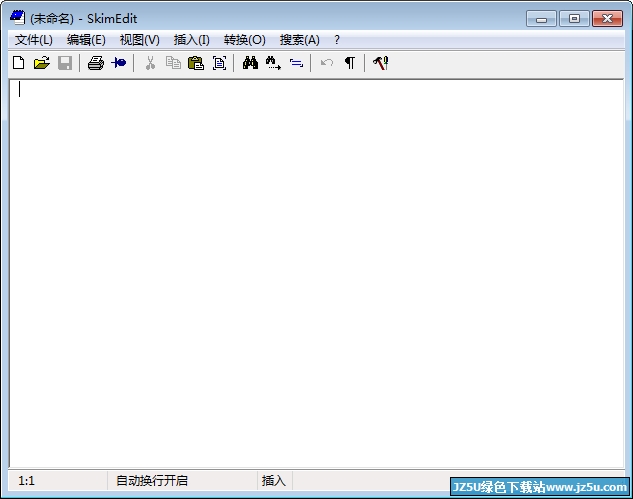Viewport: 633px width, 499px height.
Task: Click the undo curved arrow icon
Action: (x=327, y=63)
